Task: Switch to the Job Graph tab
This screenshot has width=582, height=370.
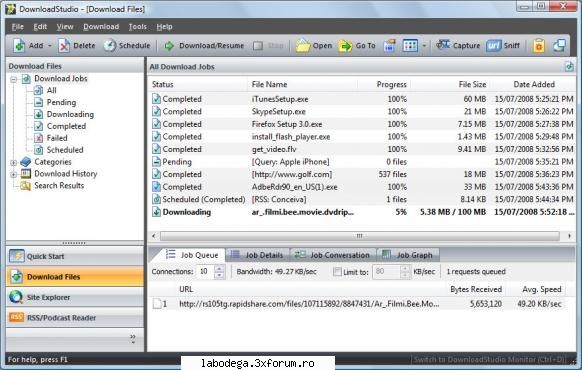Action: [408, 255]
